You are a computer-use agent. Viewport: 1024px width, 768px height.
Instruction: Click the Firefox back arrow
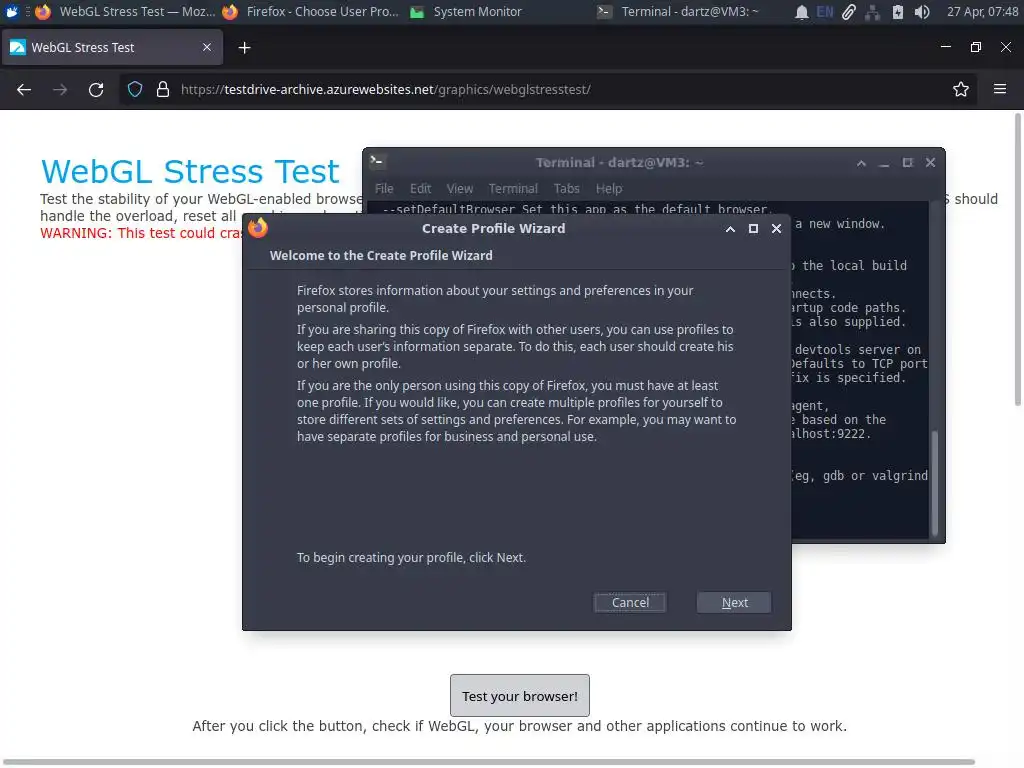click(24, 89)
